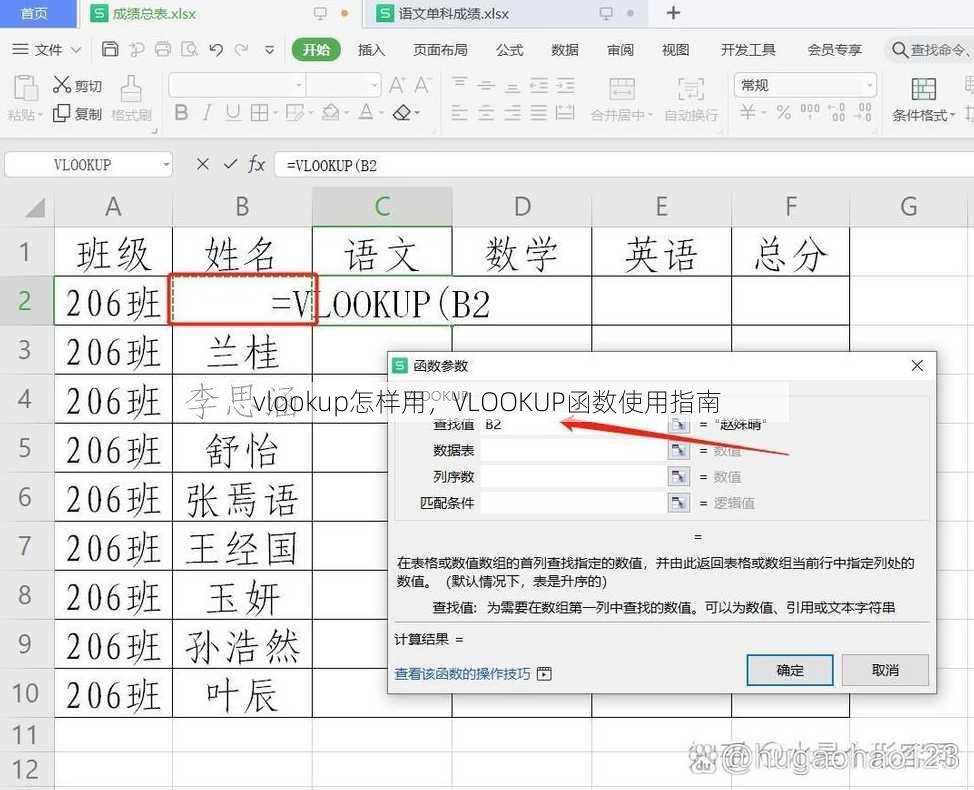974x790 pixels.
Task: Click the formula bar Confirm checkmark icon
Action: coord(230,165)
